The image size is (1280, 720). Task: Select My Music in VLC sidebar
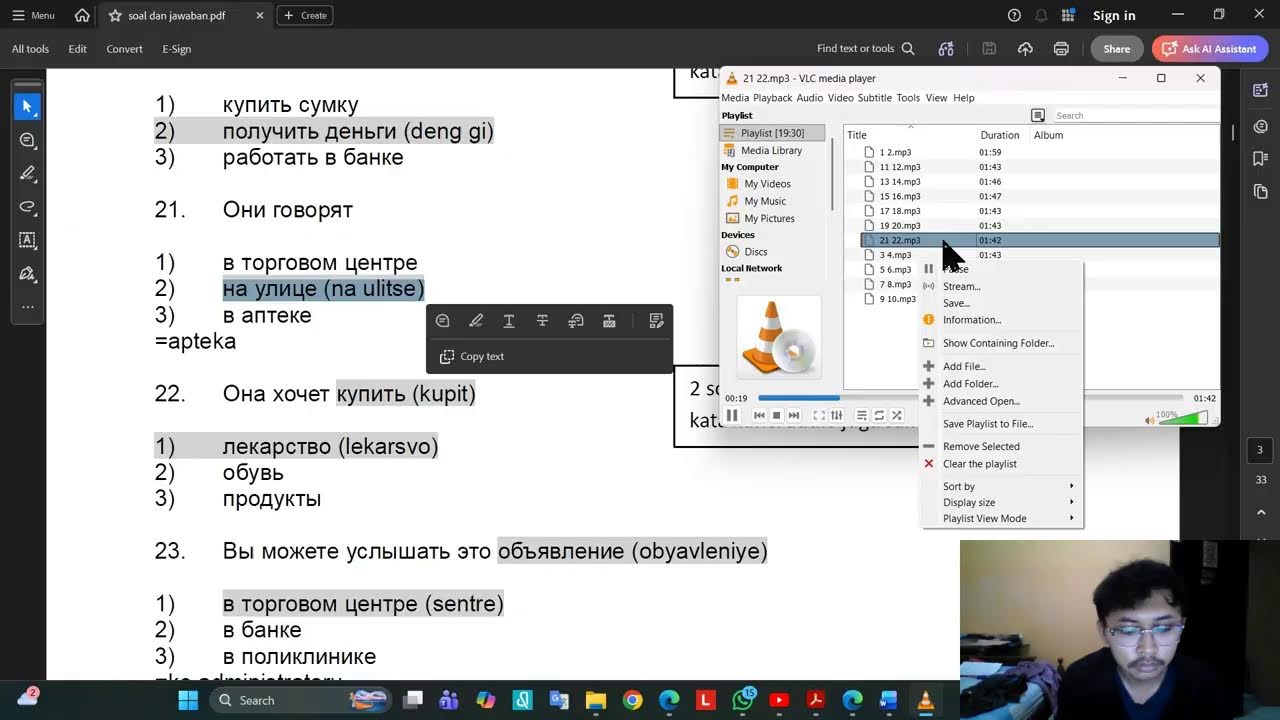[x=765, y=201]
